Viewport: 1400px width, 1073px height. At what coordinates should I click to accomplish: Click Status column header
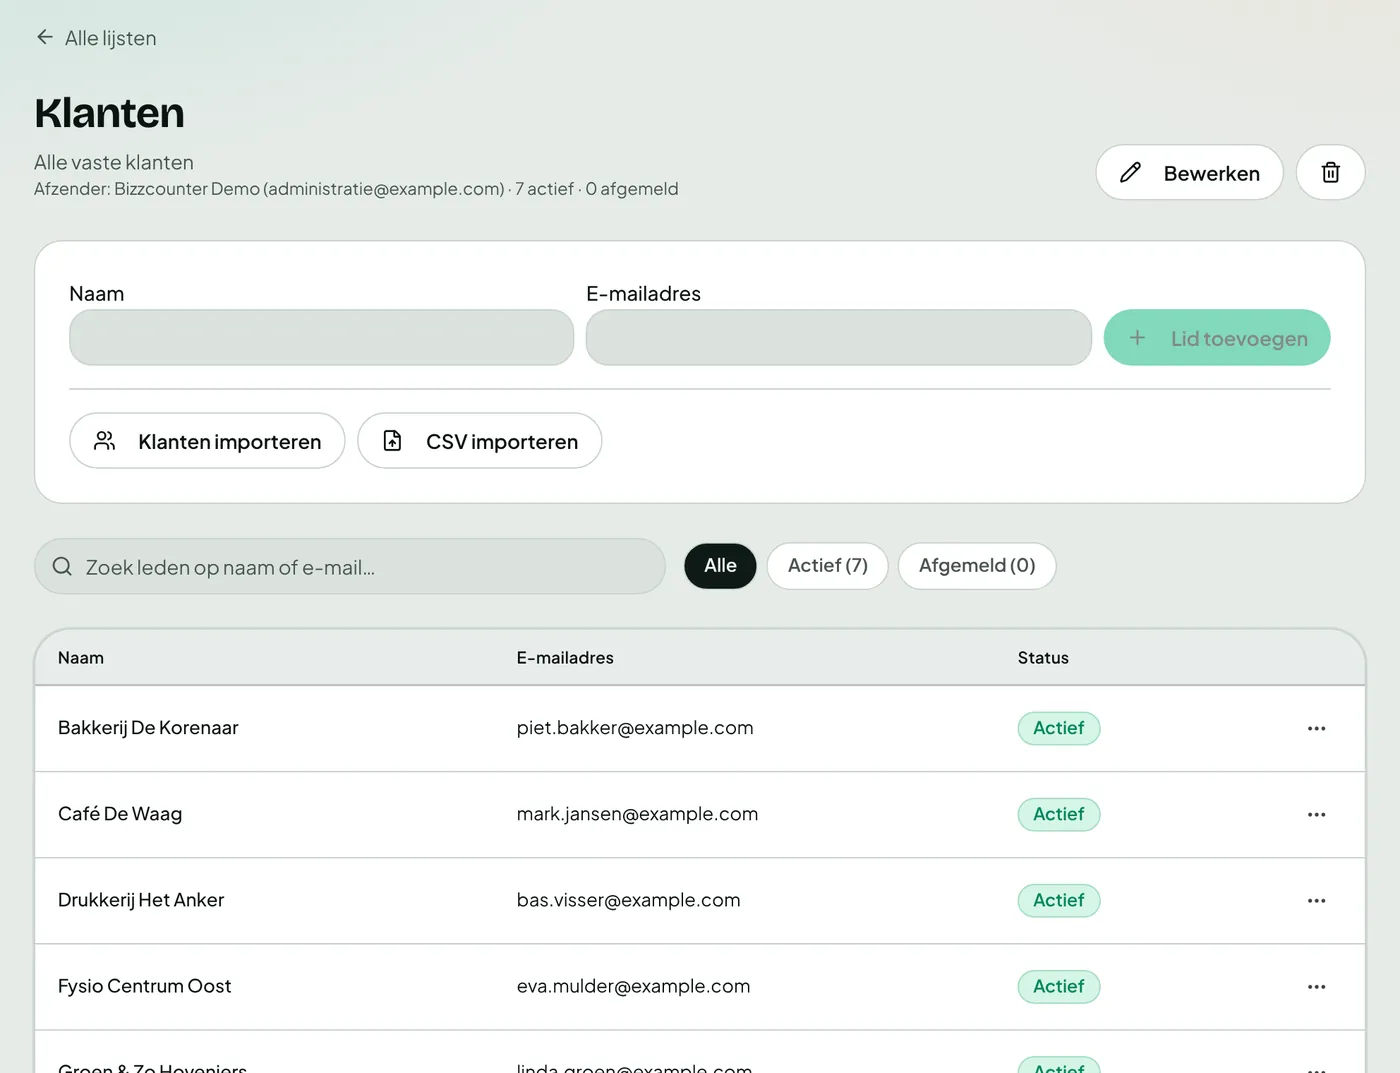(x=1043, y=658)
